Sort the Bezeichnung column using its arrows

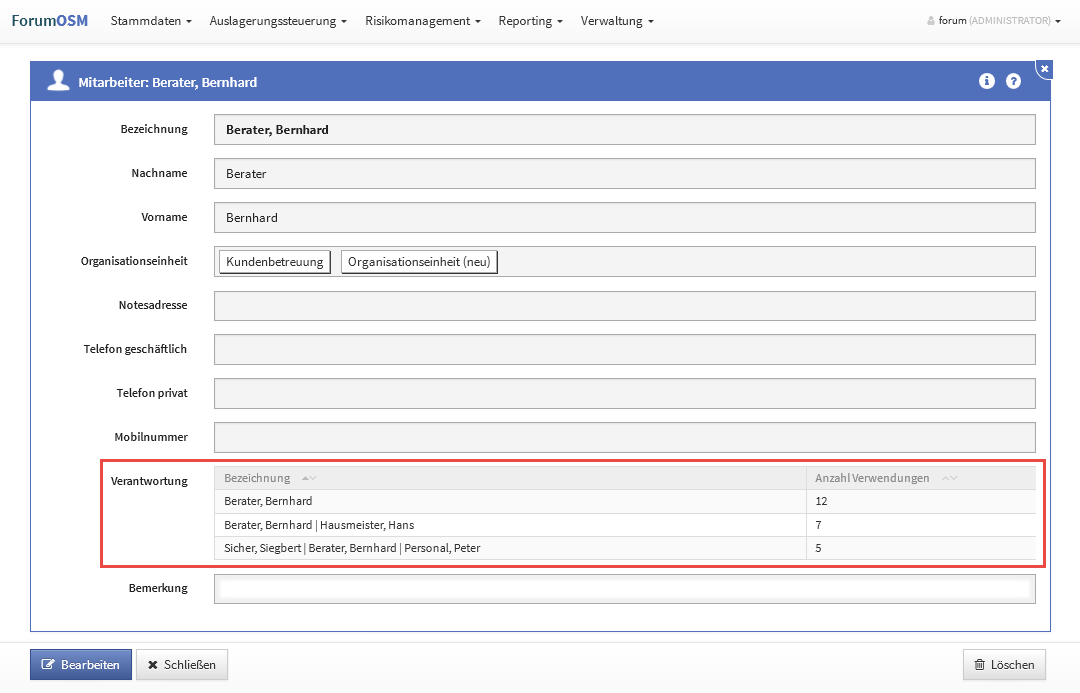pyautogui.click(x=309, y=478)
